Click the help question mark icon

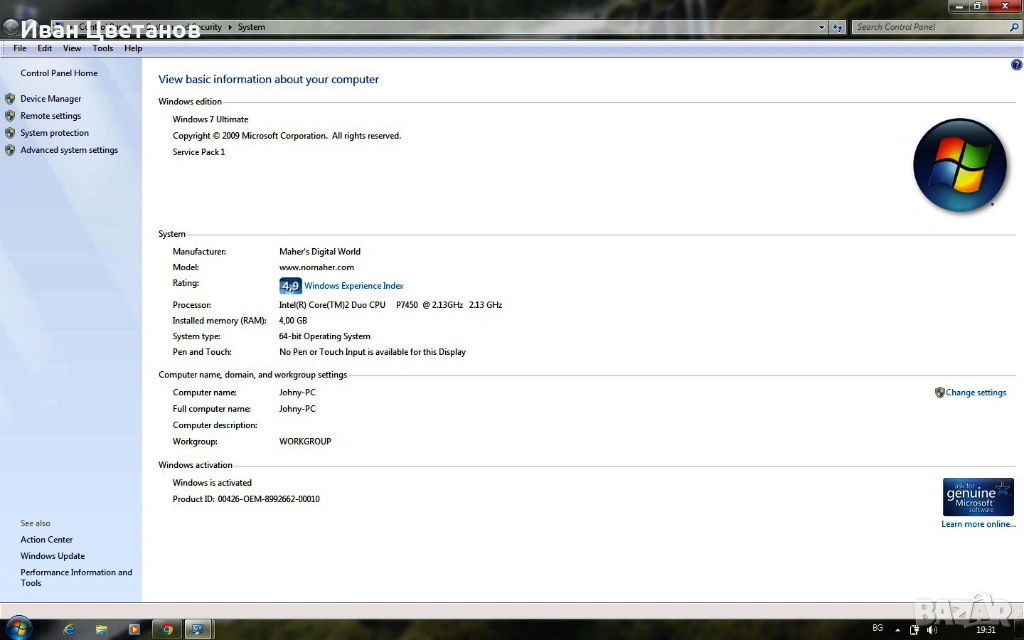(1016, 65)
